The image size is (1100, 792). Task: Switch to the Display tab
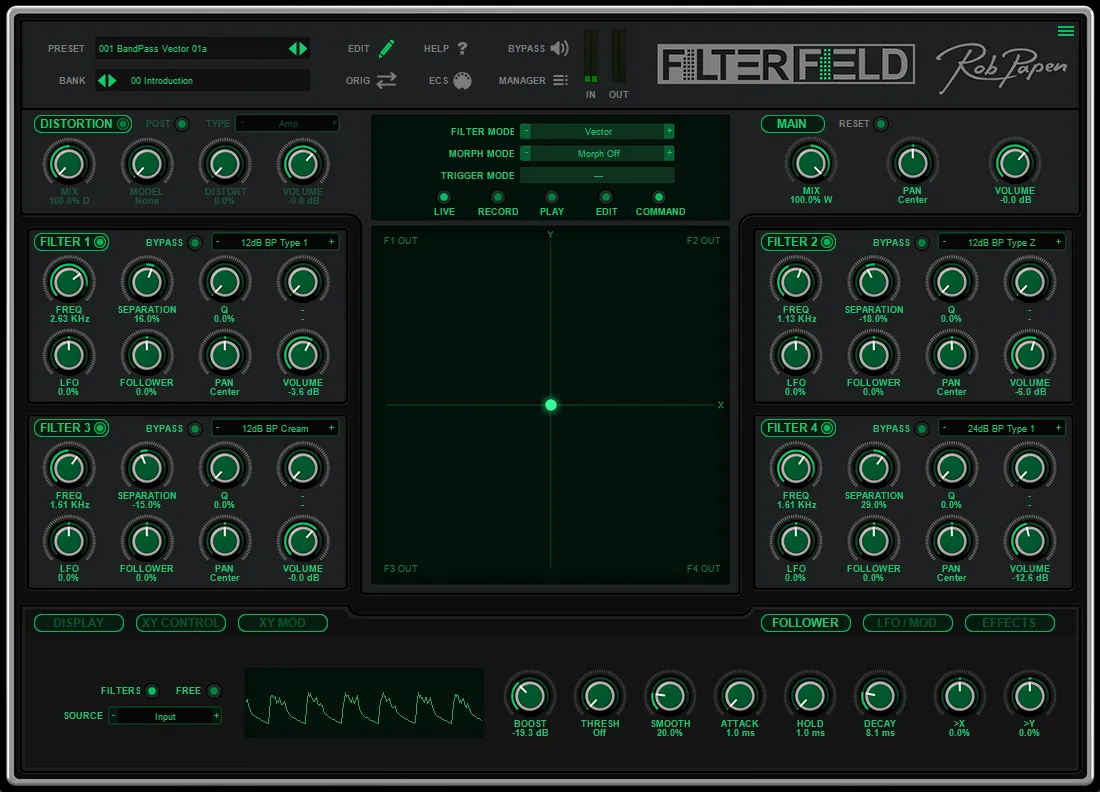click(x=79, y=623)
